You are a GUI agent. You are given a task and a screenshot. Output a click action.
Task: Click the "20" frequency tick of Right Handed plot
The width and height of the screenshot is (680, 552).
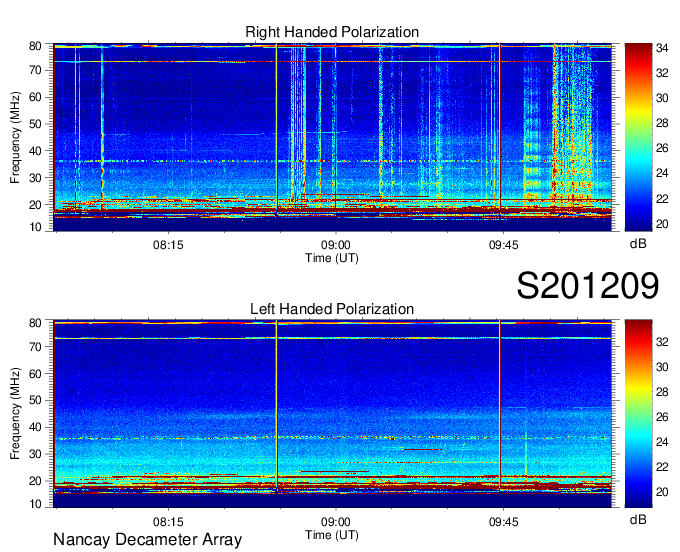coord(35,205)
